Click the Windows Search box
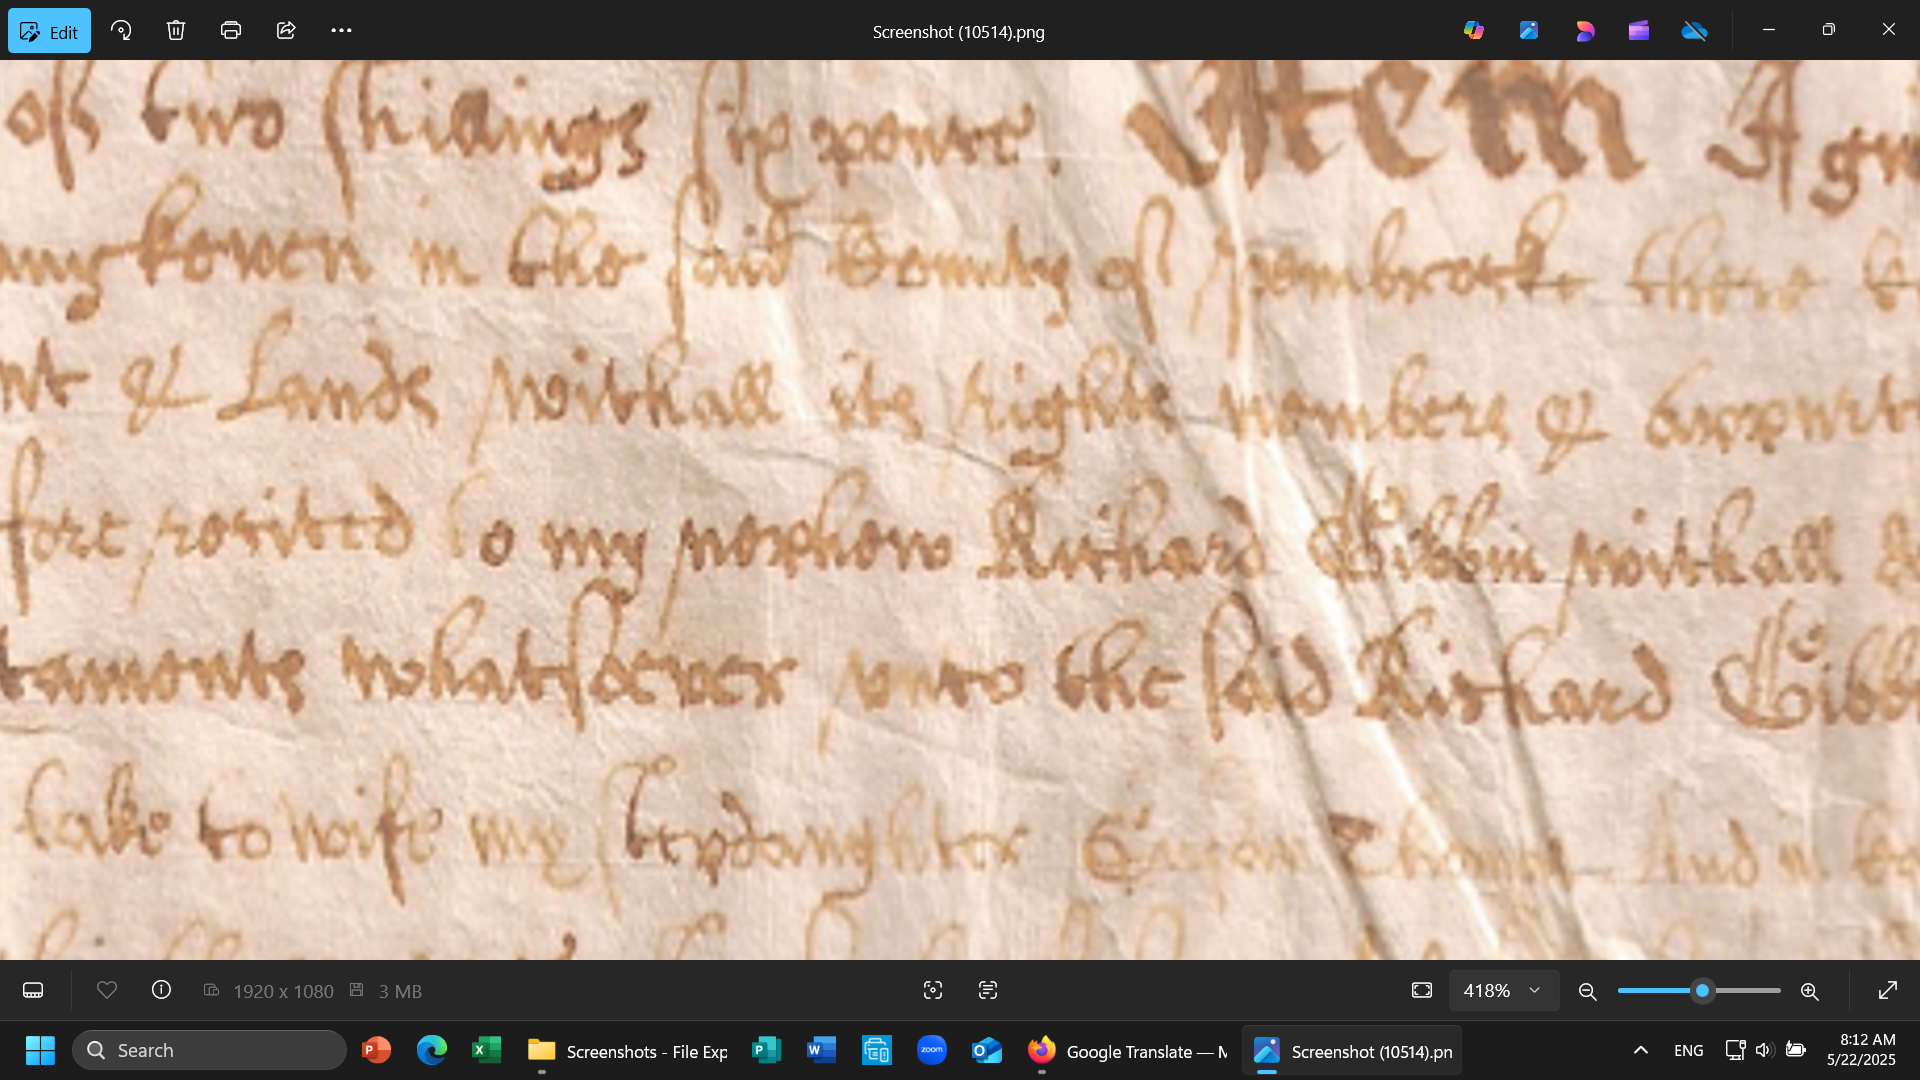The width and height of the screenshot is (1920, 1080). coord(210,1050)
